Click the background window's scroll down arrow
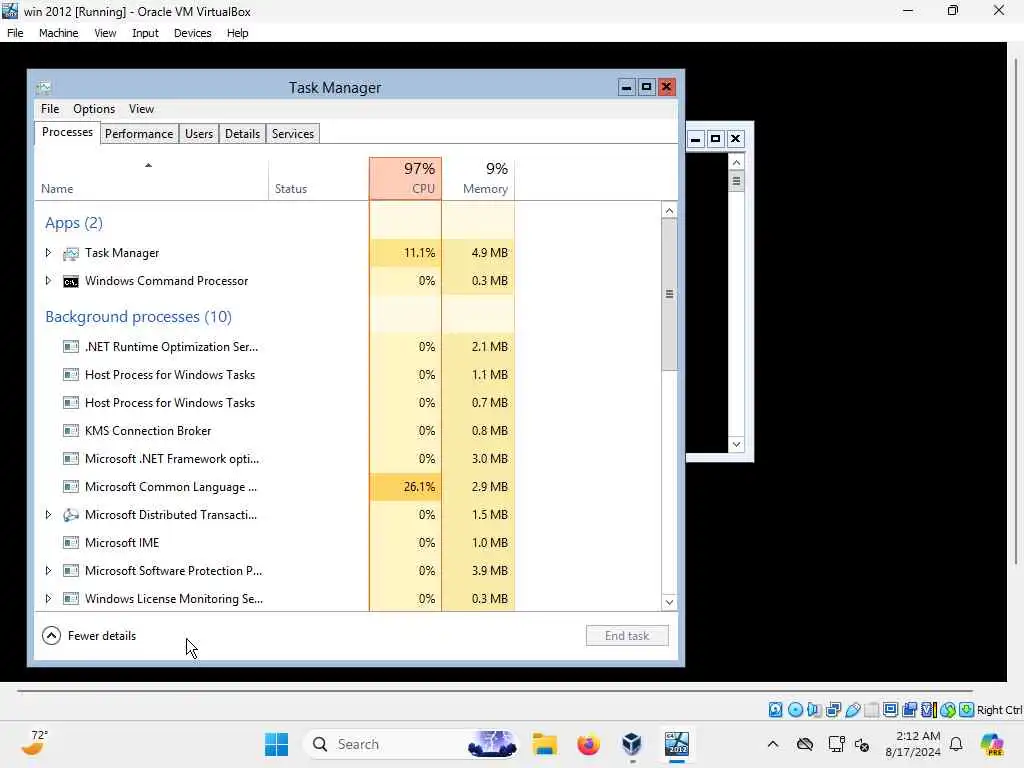1024x768 pixels. click(x=737, y=445)
